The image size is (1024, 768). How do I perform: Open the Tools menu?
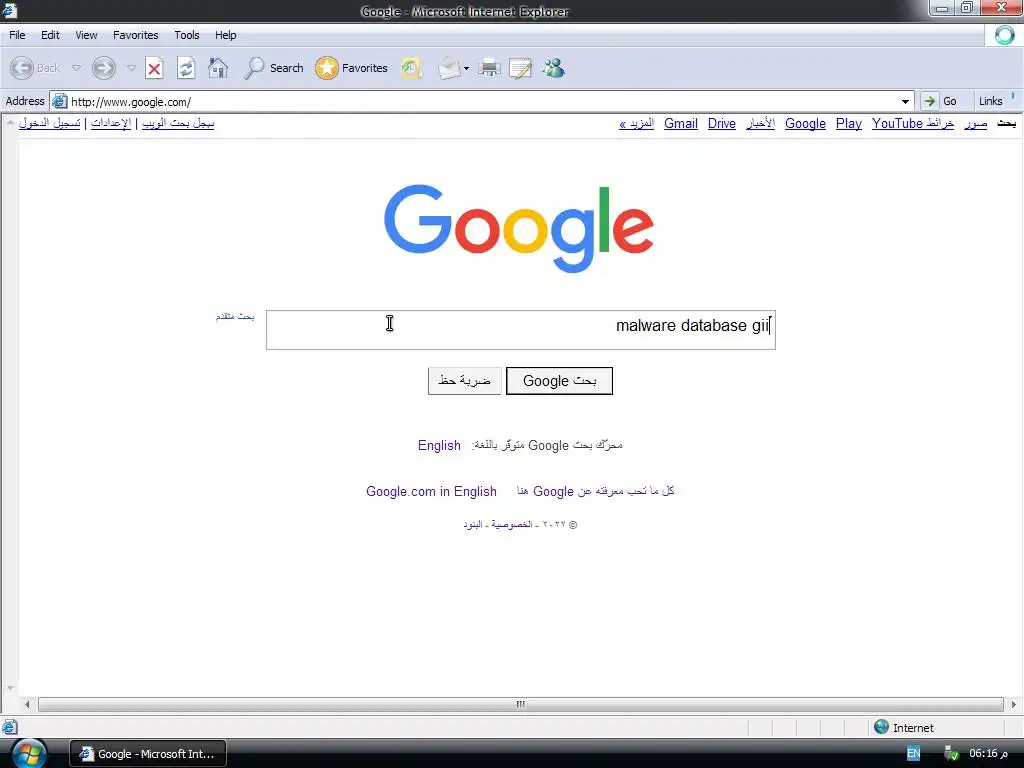(187, 35)
